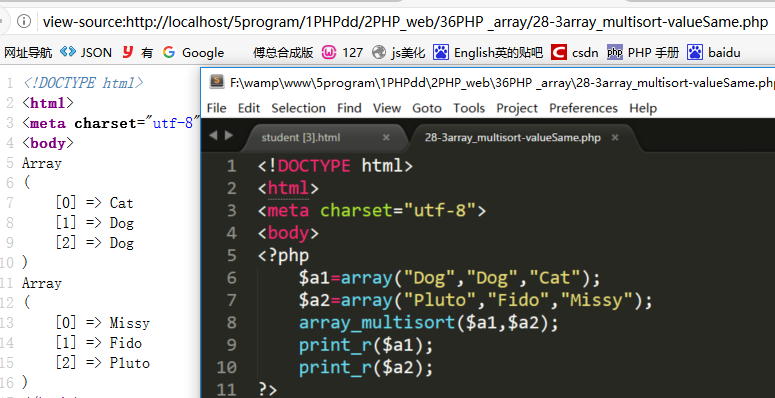Open the PHP 手册 bookmark
This screenshot has height=398, width=775.
click(x=643, y=52)
